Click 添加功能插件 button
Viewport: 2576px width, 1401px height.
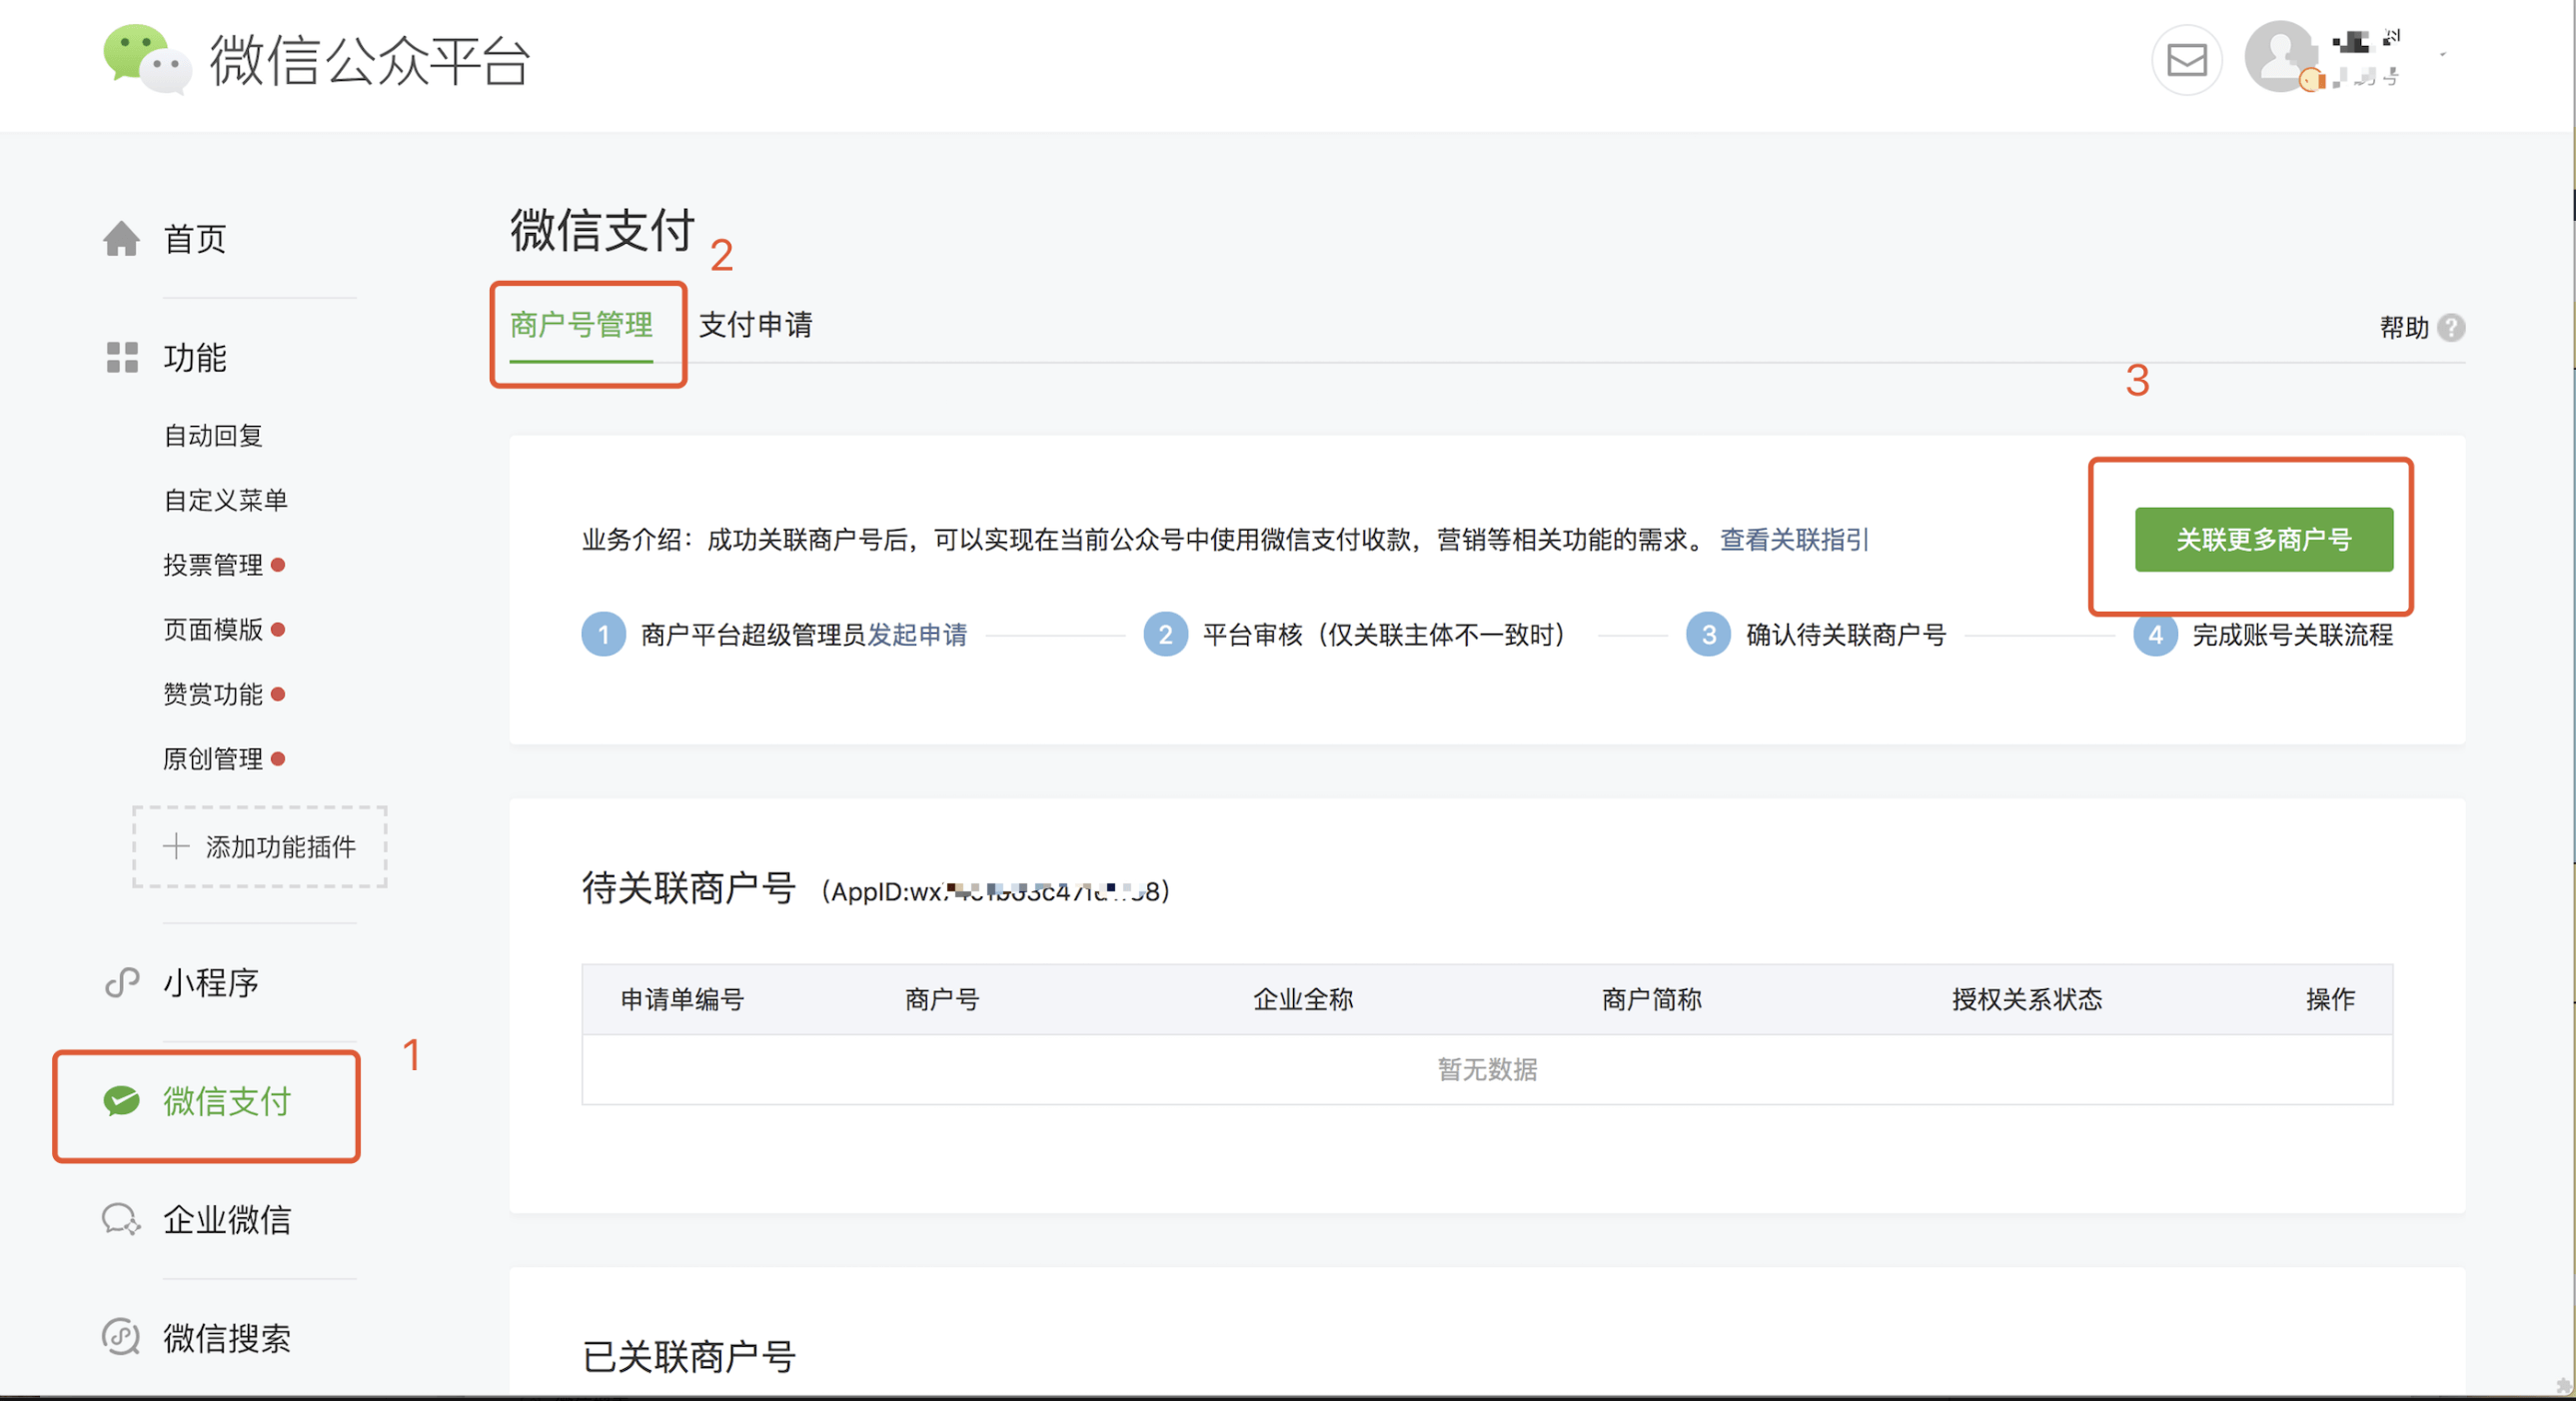(260, 847)
